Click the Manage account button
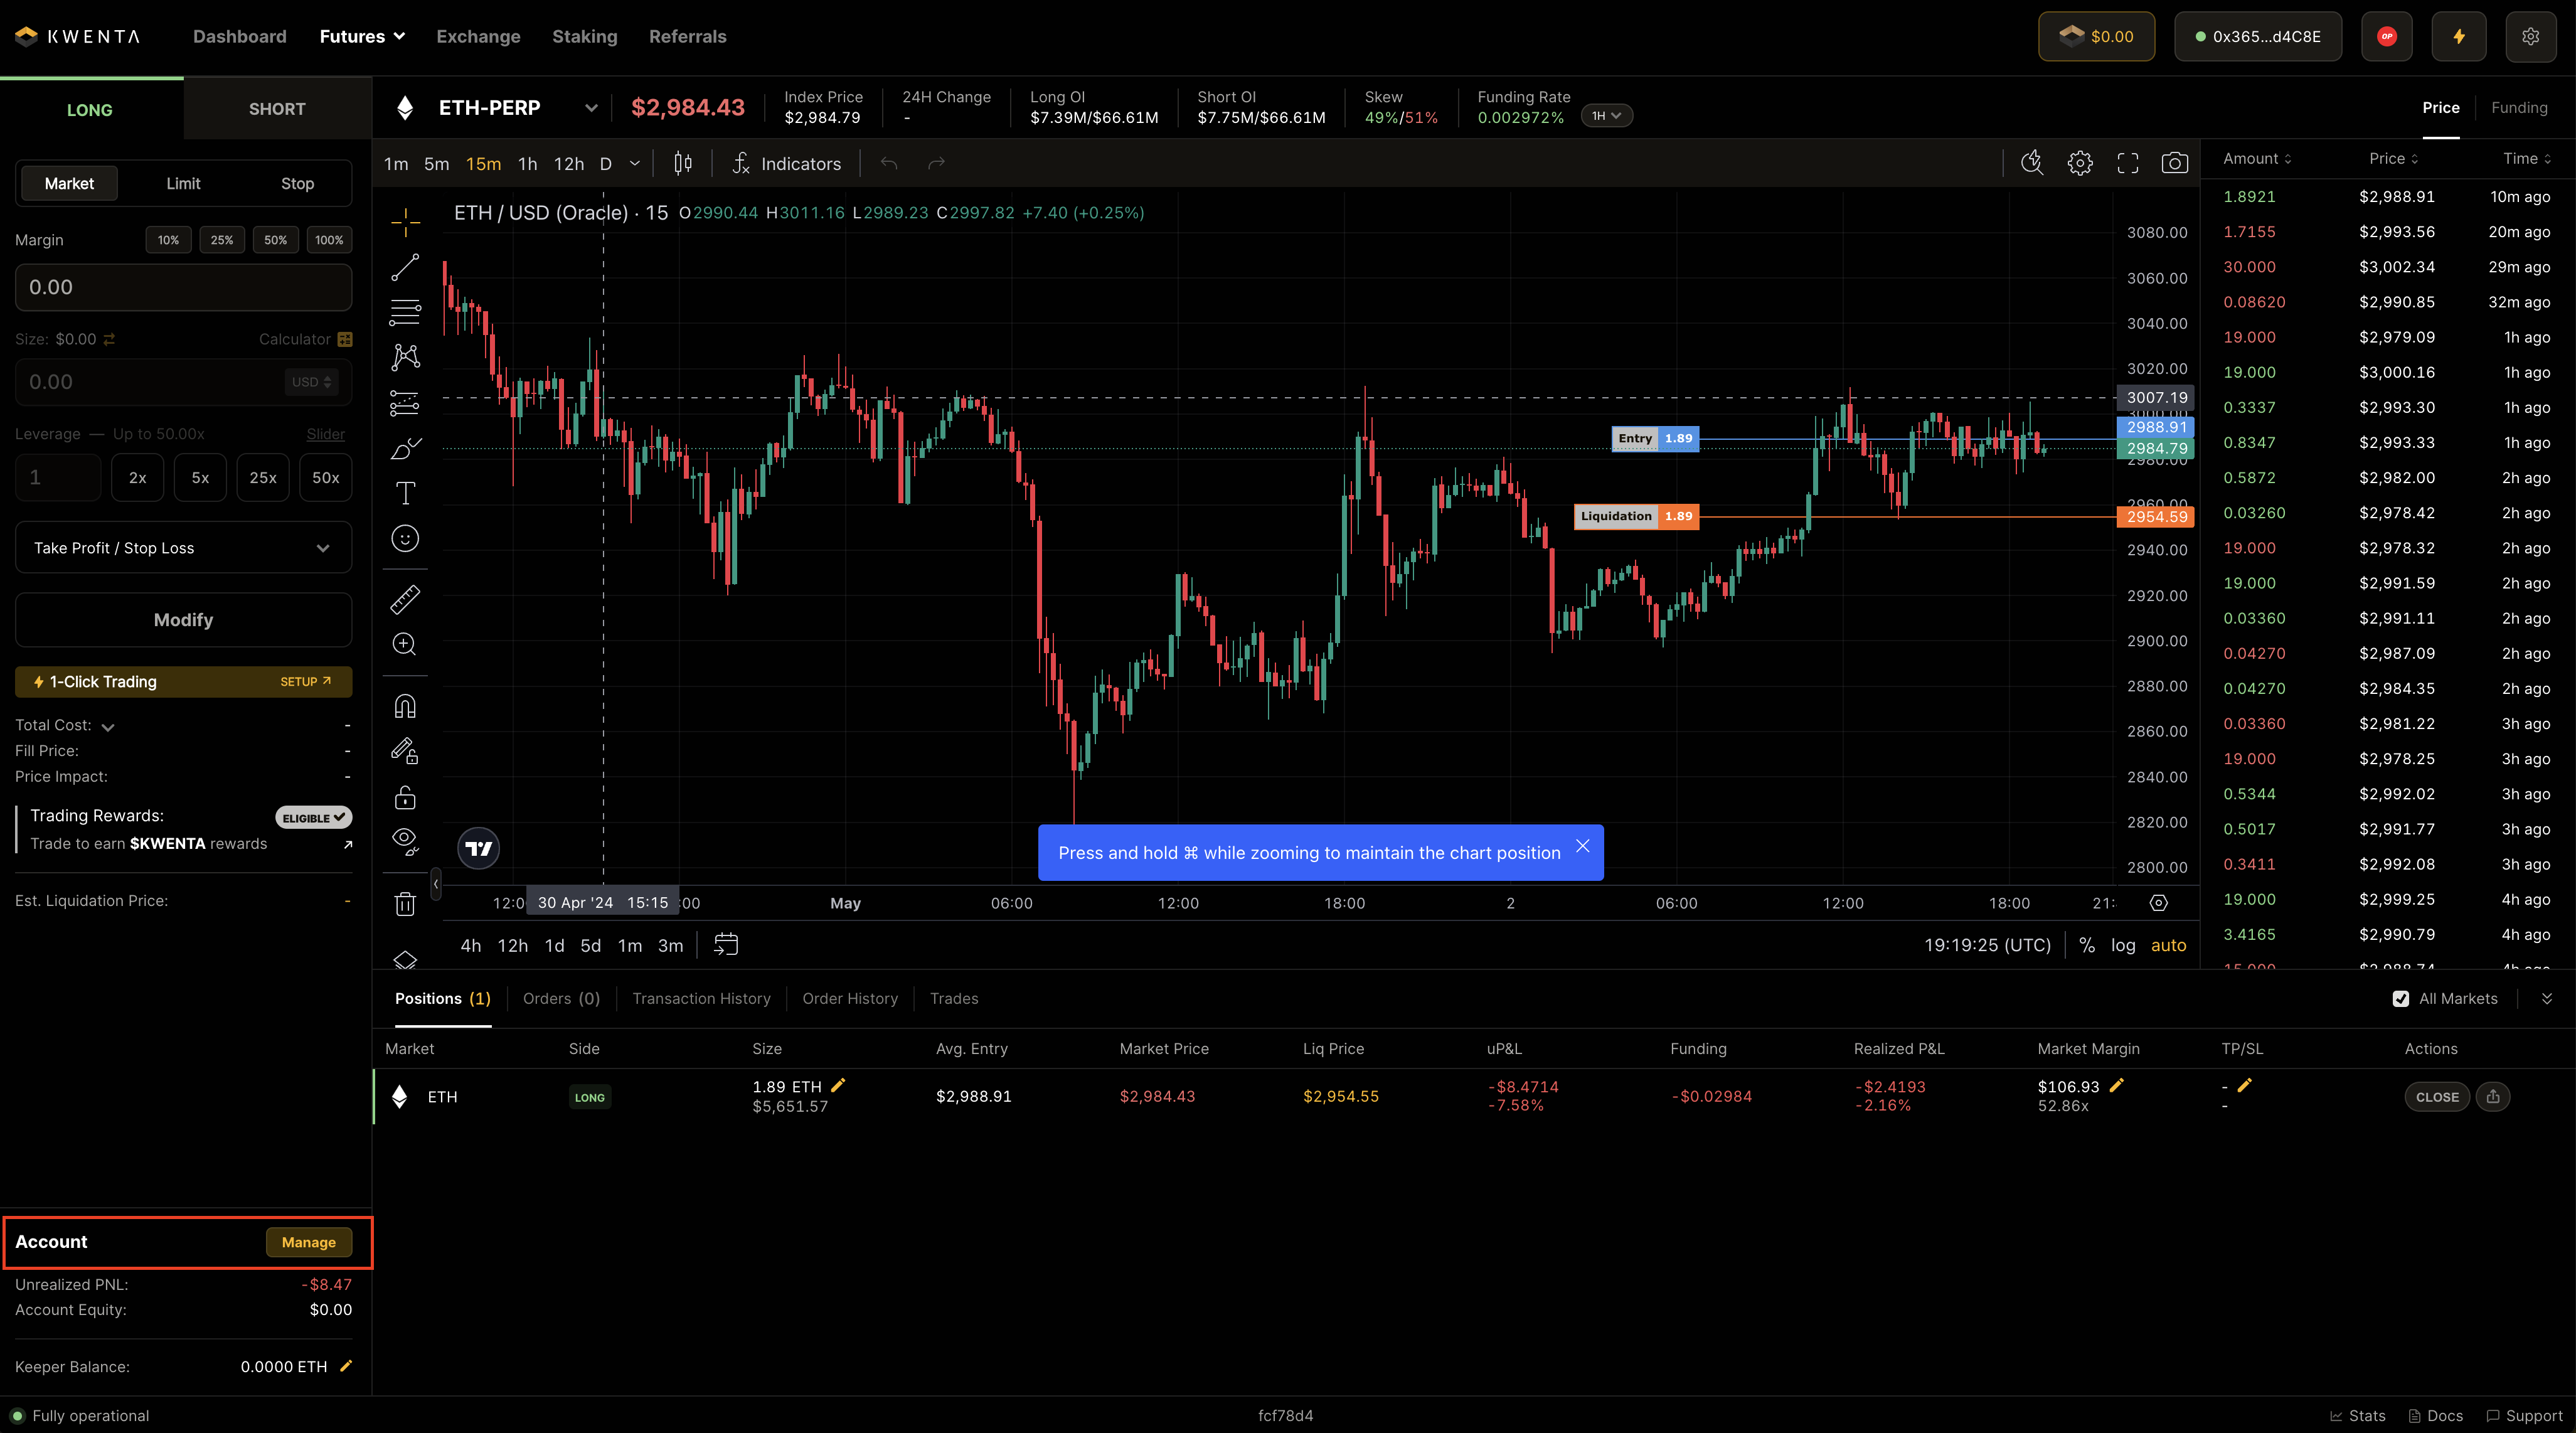 coord(308,1242)
